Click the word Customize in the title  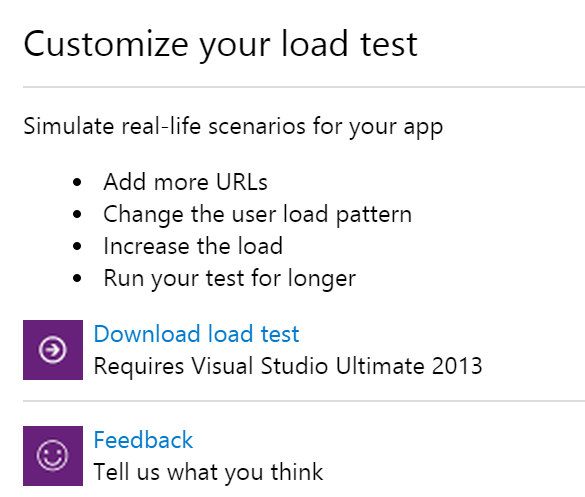(x=106, y=44)
